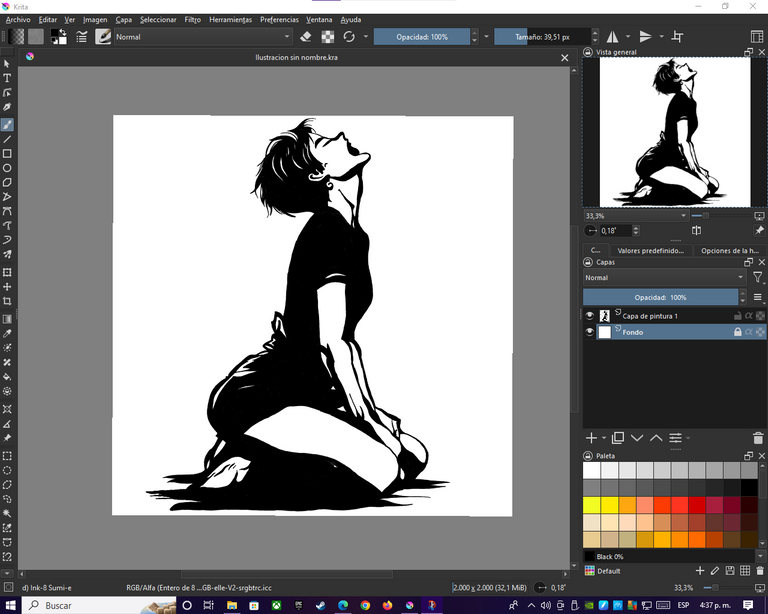Toggle visibility of the Fondo layer
The height and width of the screenshot is (614, 768).
click(x=590, y=332)
